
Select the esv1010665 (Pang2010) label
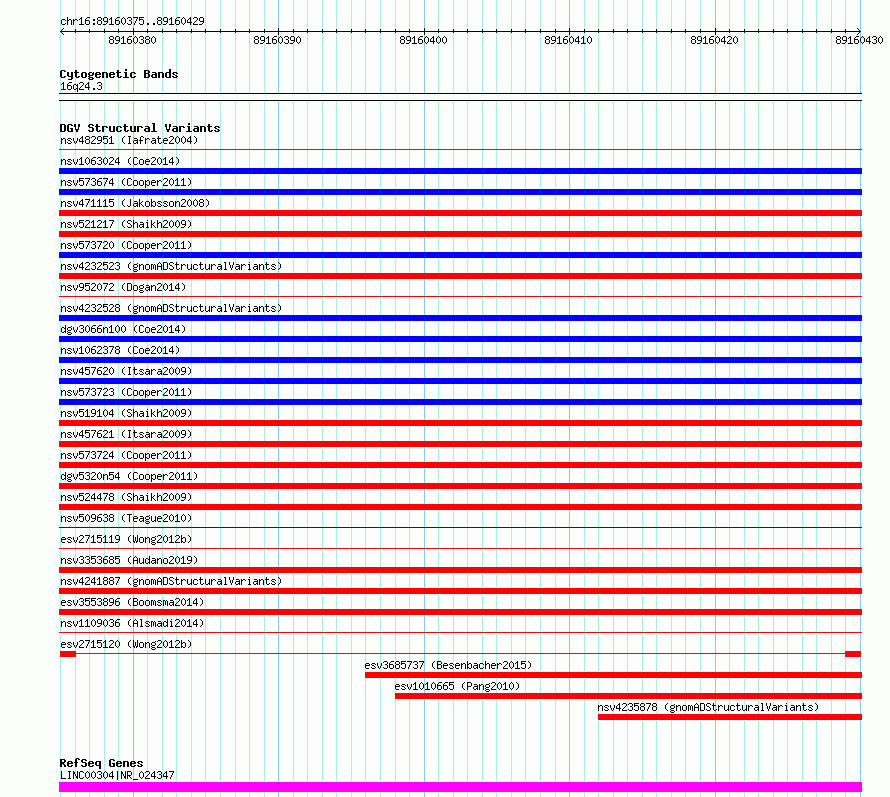pos(457,686)
